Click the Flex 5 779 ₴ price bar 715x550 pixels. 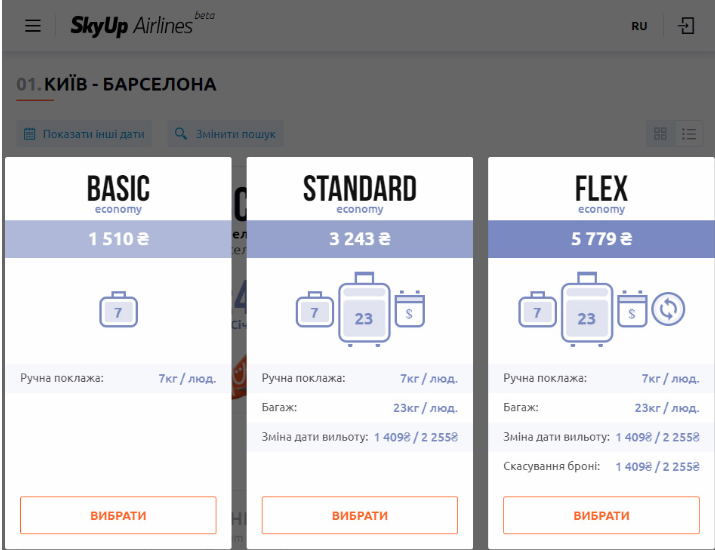click(x=601, y=239)
